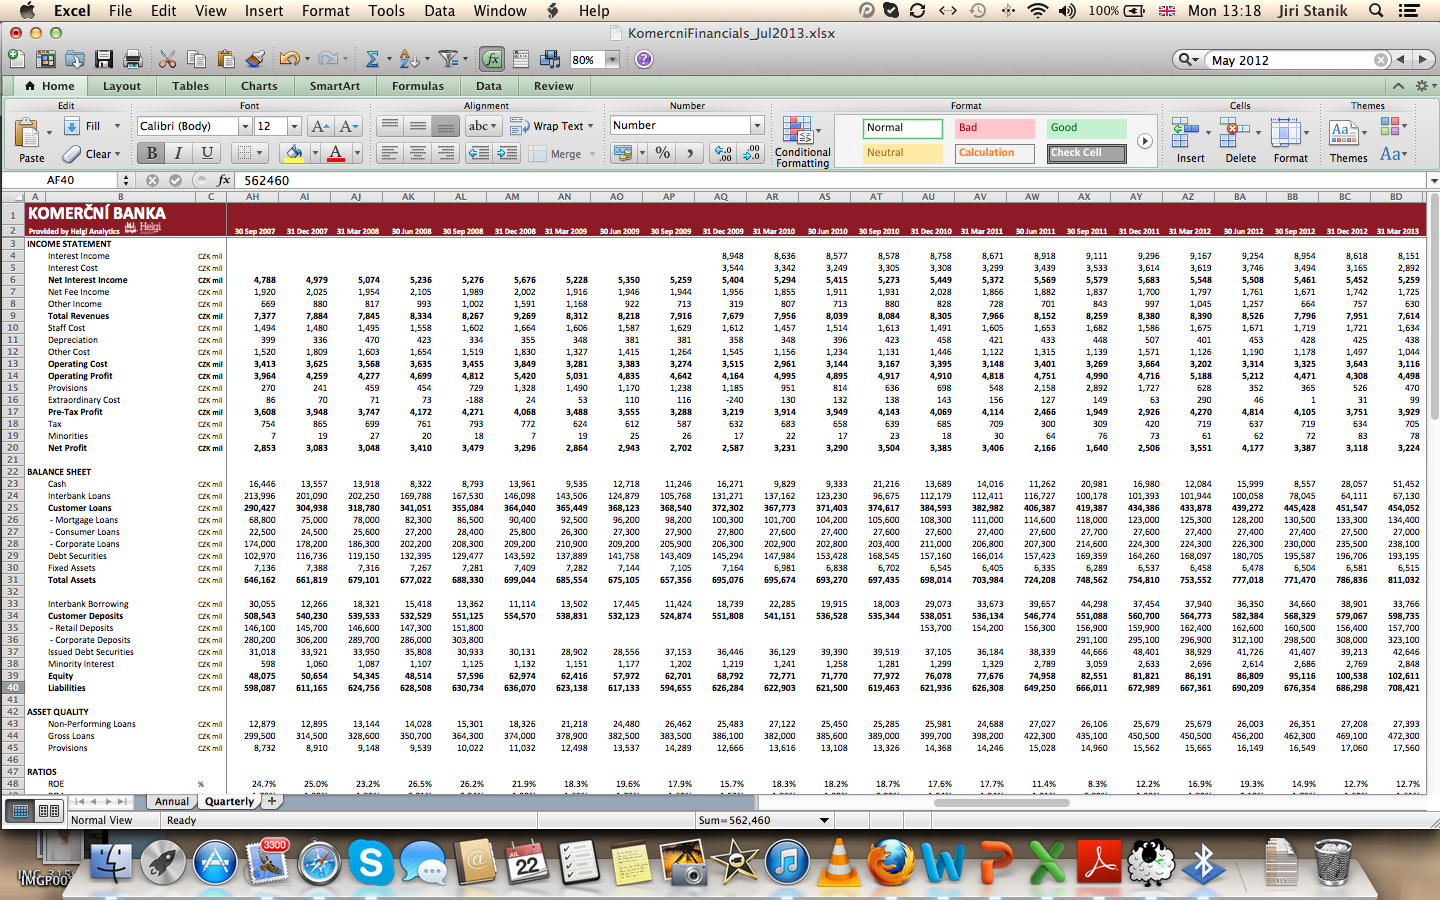The image size is (1440, 900).
Task: Switch to Page Layout view button
Action: pos(48,811)
